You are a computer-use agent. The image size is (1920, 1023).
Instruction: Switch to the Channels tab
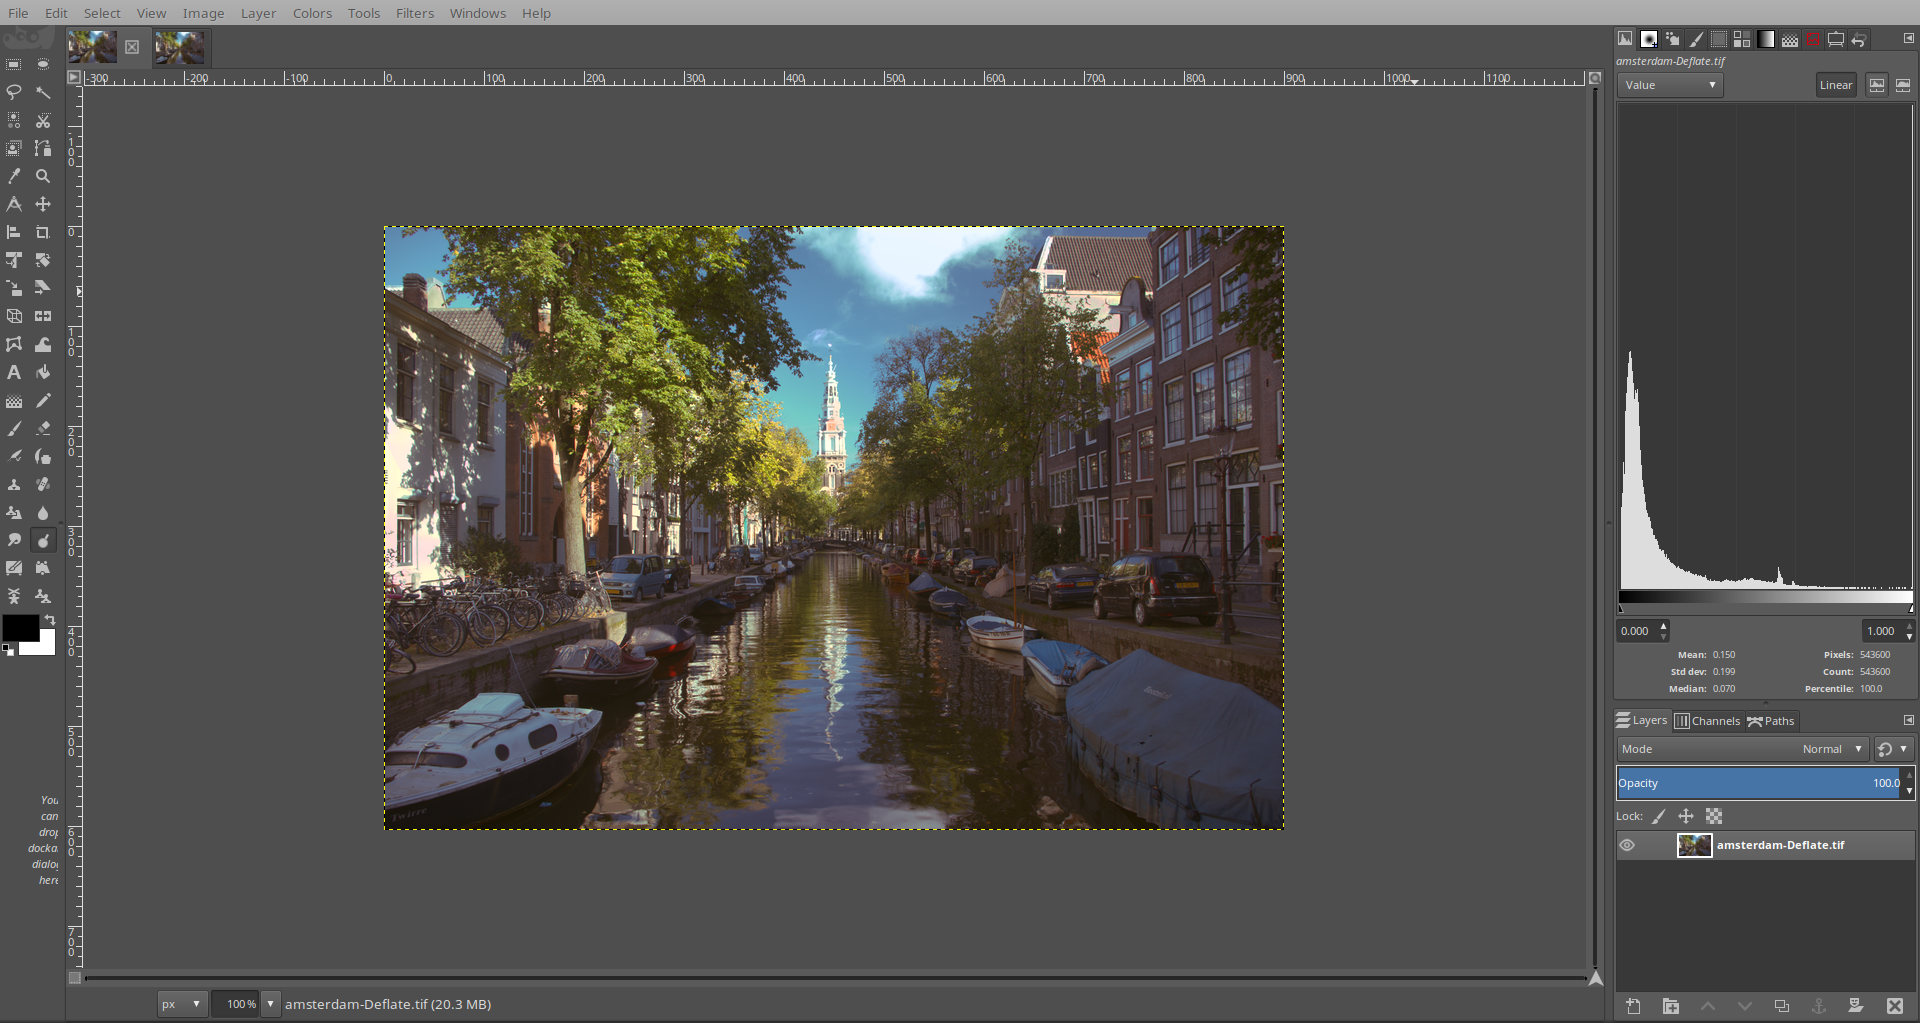[x=1708, y=721]
